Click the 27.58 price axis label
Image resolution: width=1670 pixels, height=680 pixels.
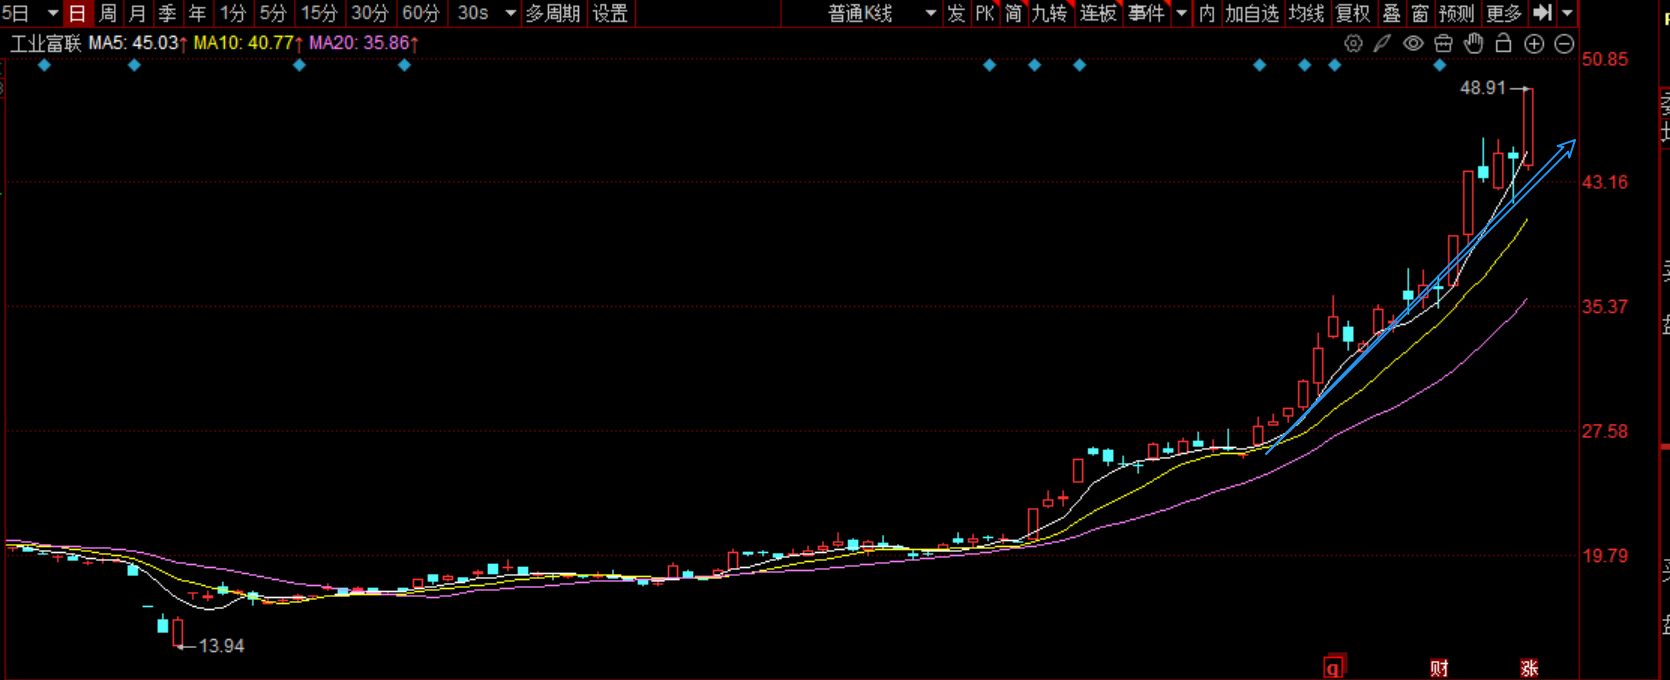(1605, 431)
